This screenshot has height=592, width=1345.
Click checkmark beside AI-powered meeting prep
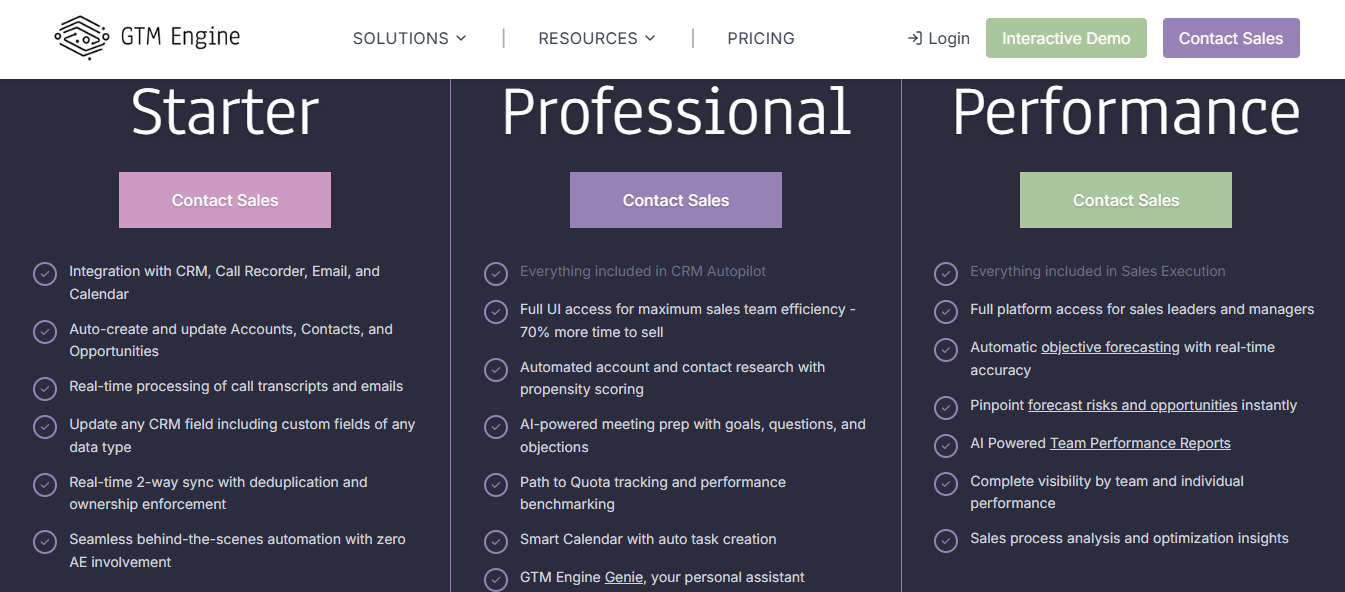496,427
